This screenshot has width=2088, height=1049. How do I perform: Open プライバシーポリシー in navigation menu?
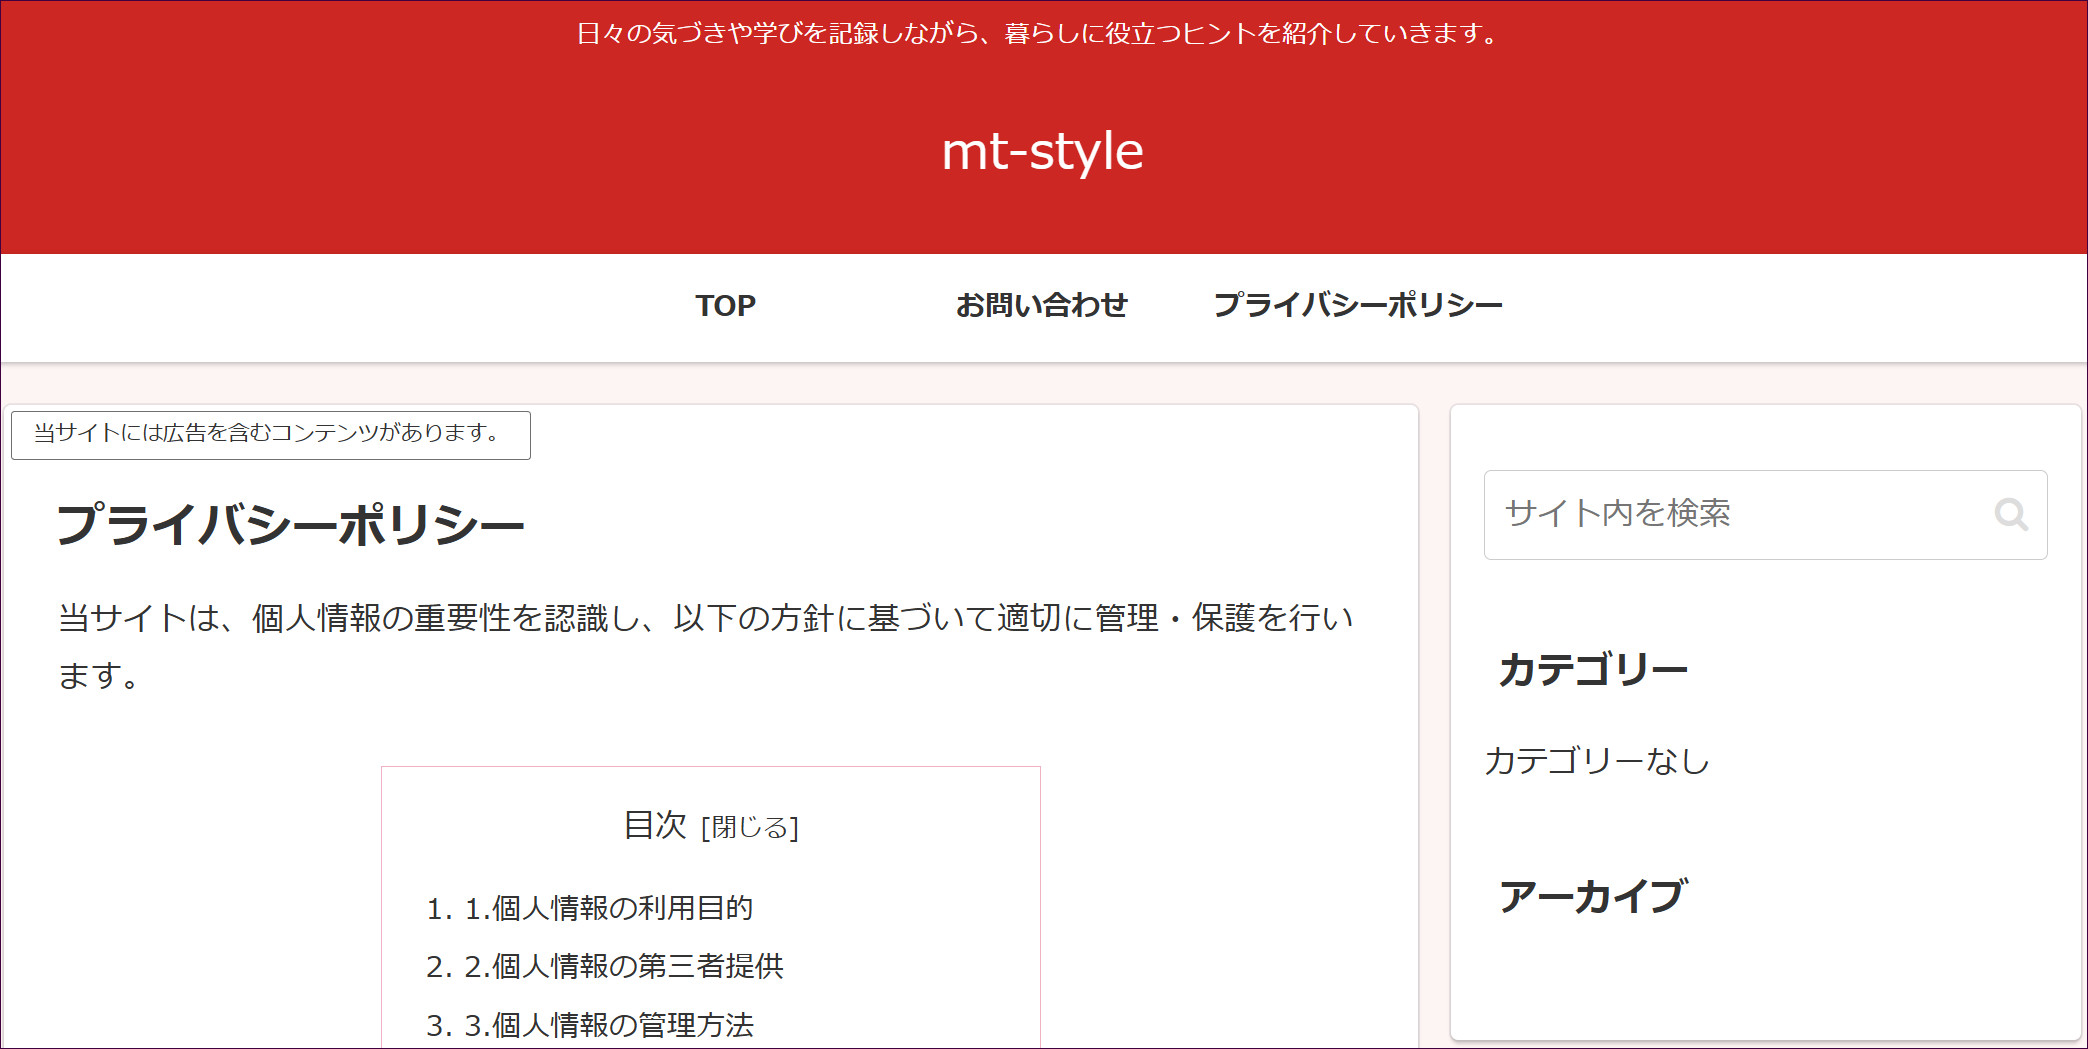tap(1358, 305)
